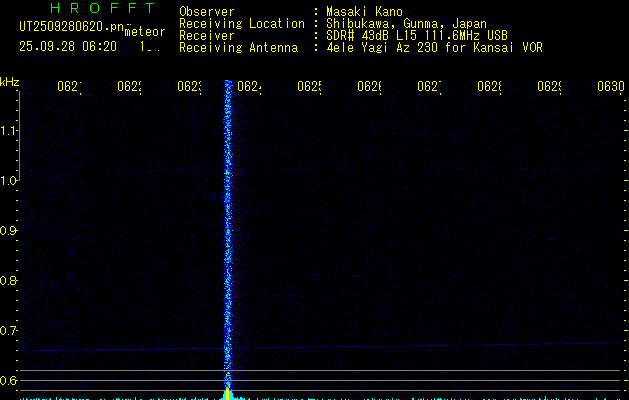Viewport: 629px width, 400px height.
Task: Click the kHz axis unit label
Action: coord(10,83)
